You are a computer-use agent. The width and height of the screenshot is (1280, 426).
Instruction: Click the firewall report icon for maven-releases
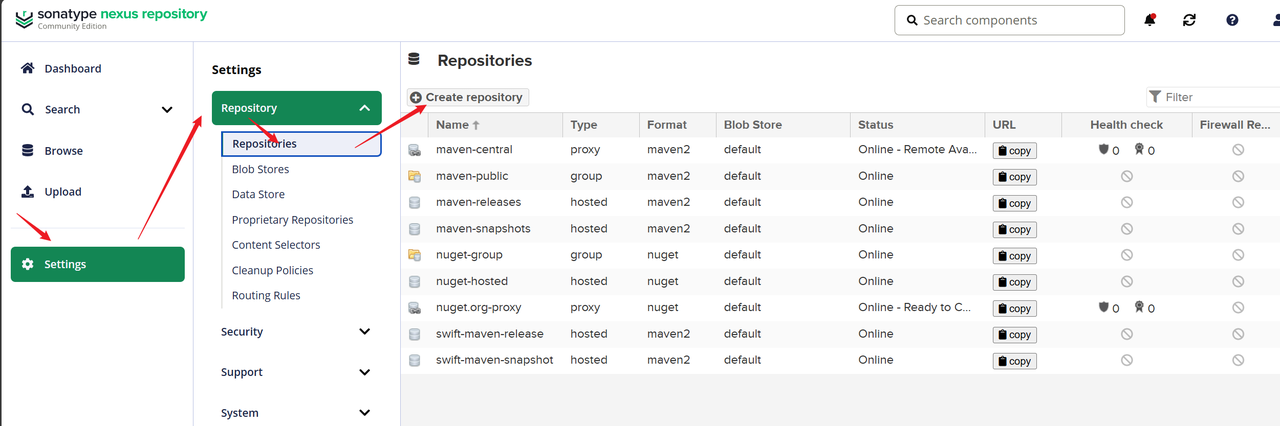tap(1237, 202)
